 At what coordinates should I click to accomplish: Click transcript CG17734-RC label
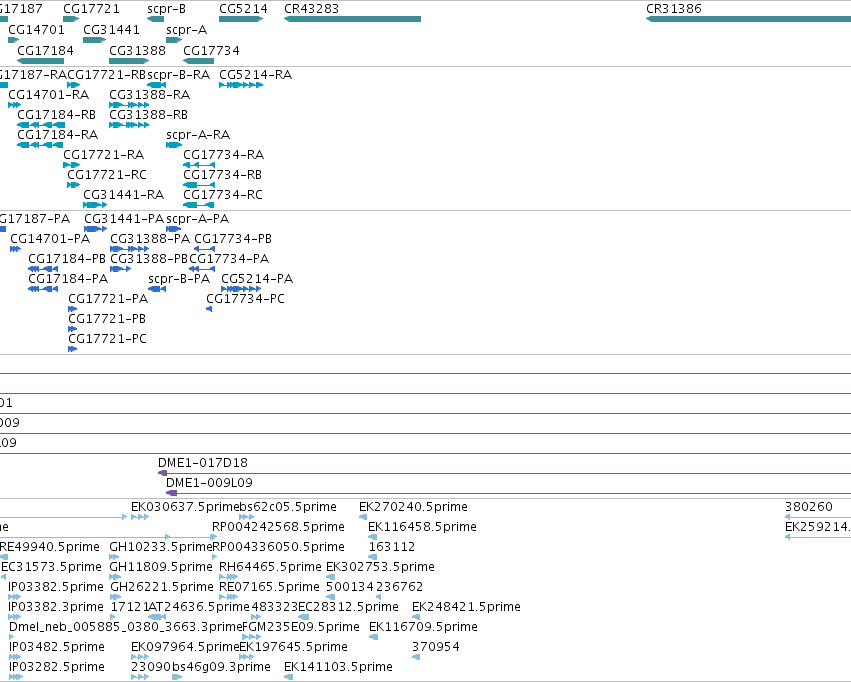tap(223, 194)
